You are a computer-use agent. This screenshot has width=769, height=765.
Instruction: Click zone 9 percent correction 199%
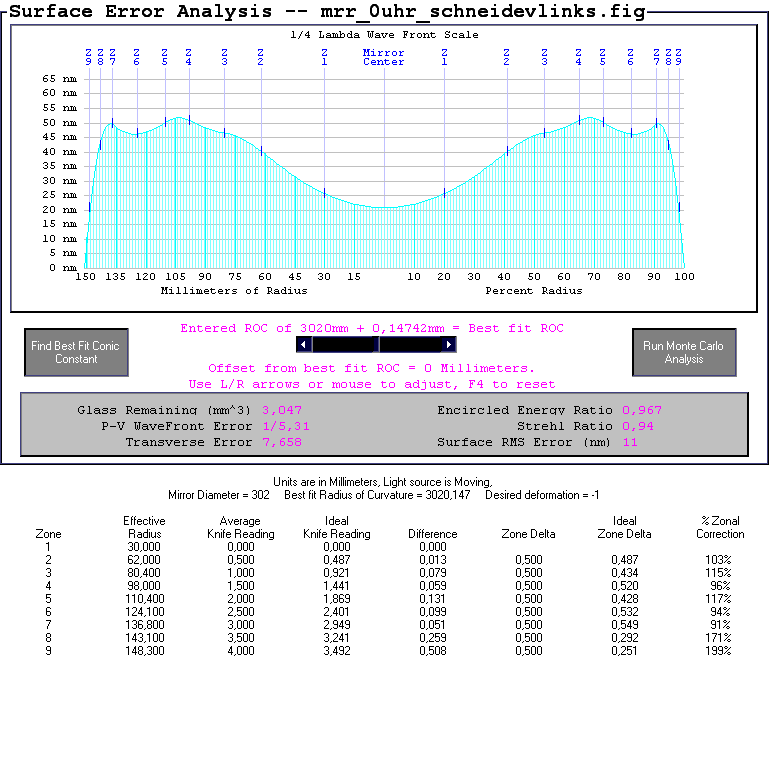pos(718,651)
